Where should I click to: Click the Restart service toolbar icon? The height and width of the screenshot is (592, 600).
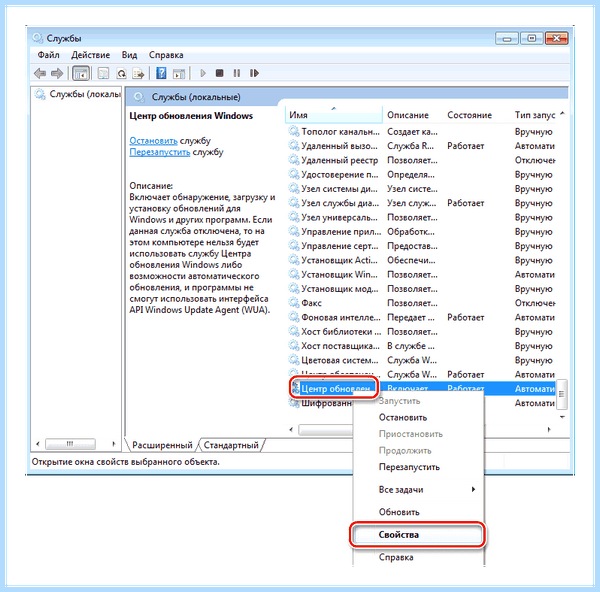pos(254,73)
